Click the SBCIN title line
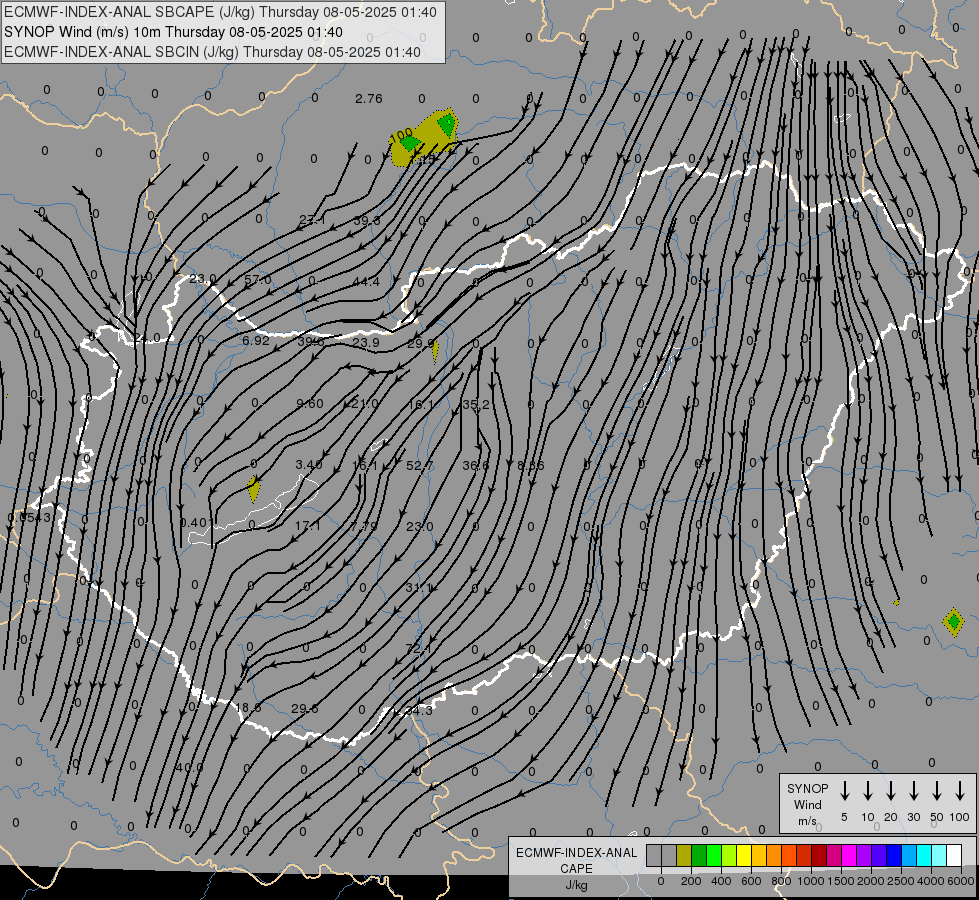Screen dimensions: 979x900 pos(212,52)
